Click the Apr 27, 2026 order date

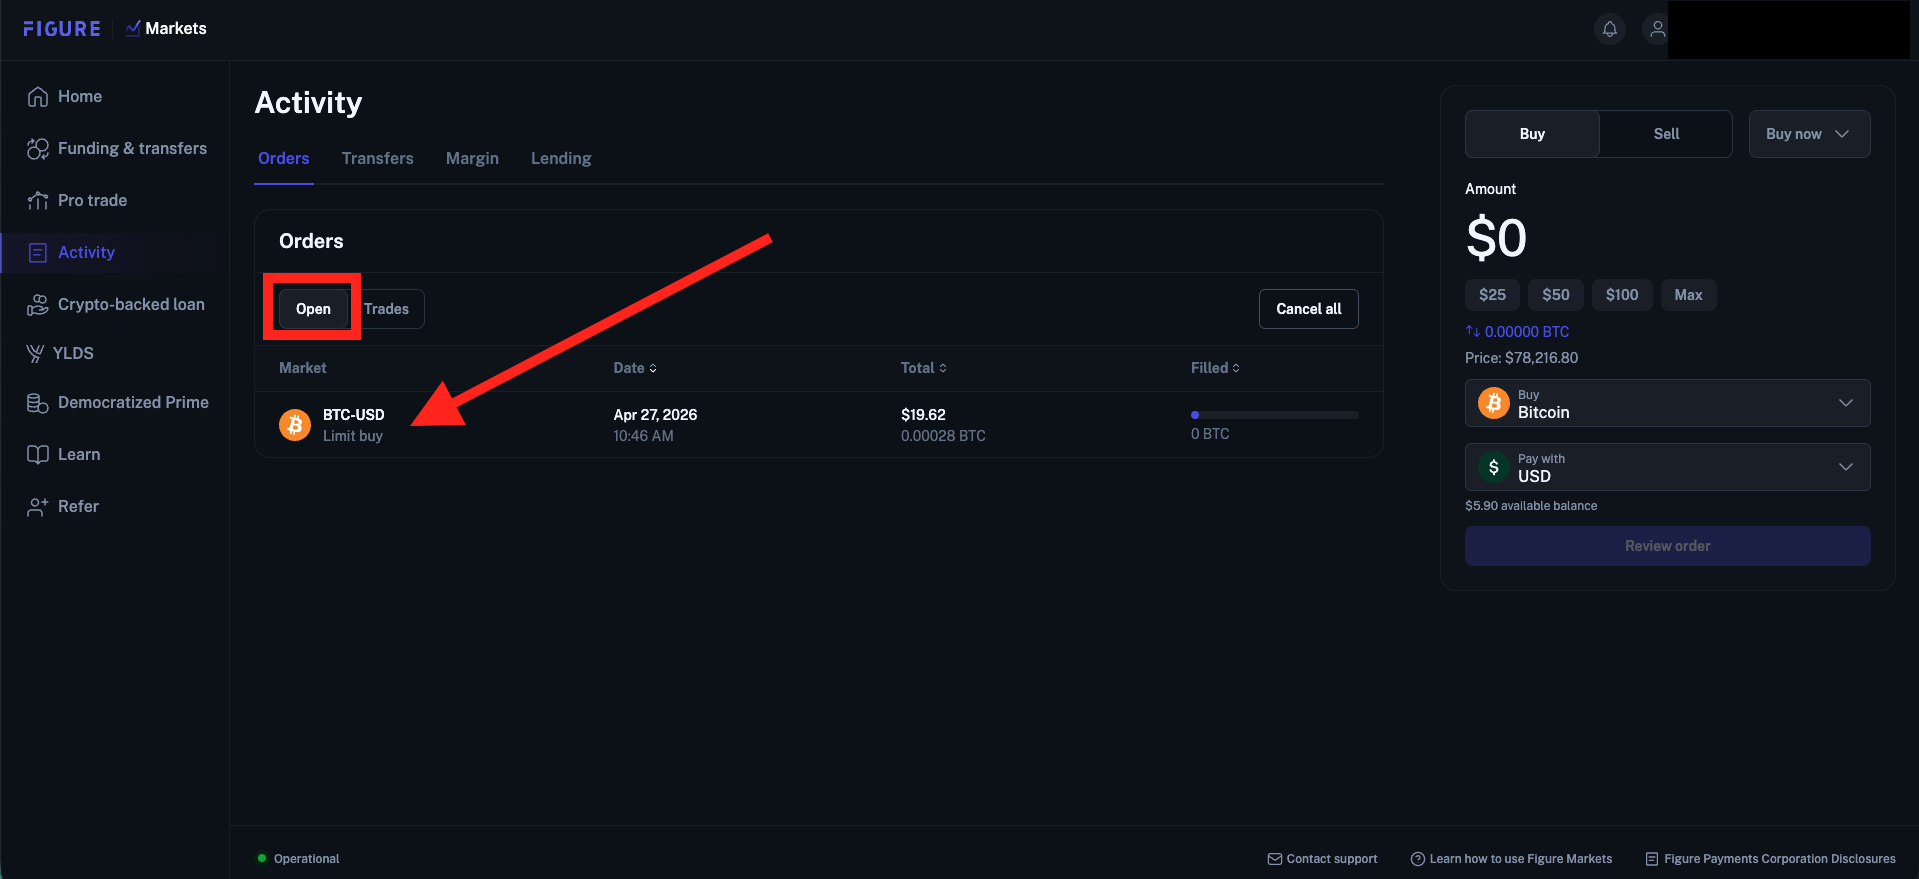(655, 415)
